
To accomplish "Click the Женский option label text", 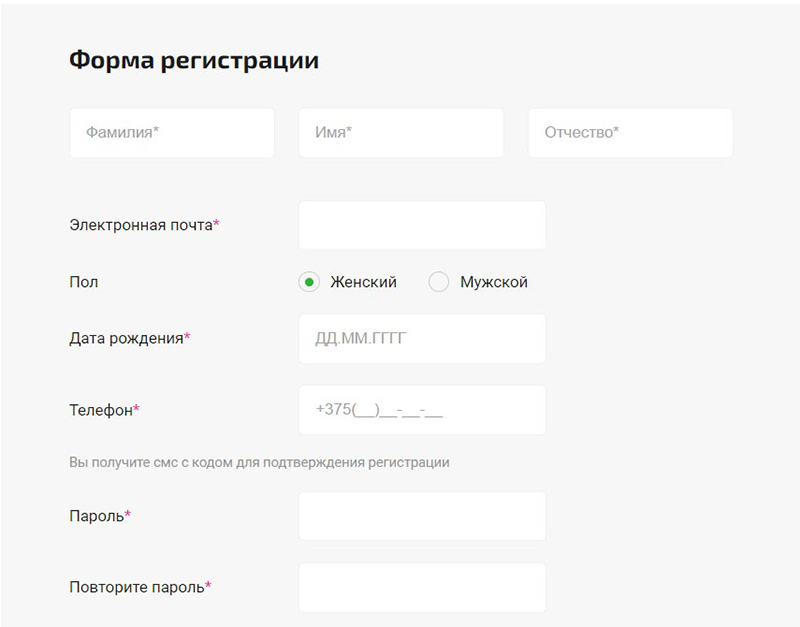I will (363, 282).
